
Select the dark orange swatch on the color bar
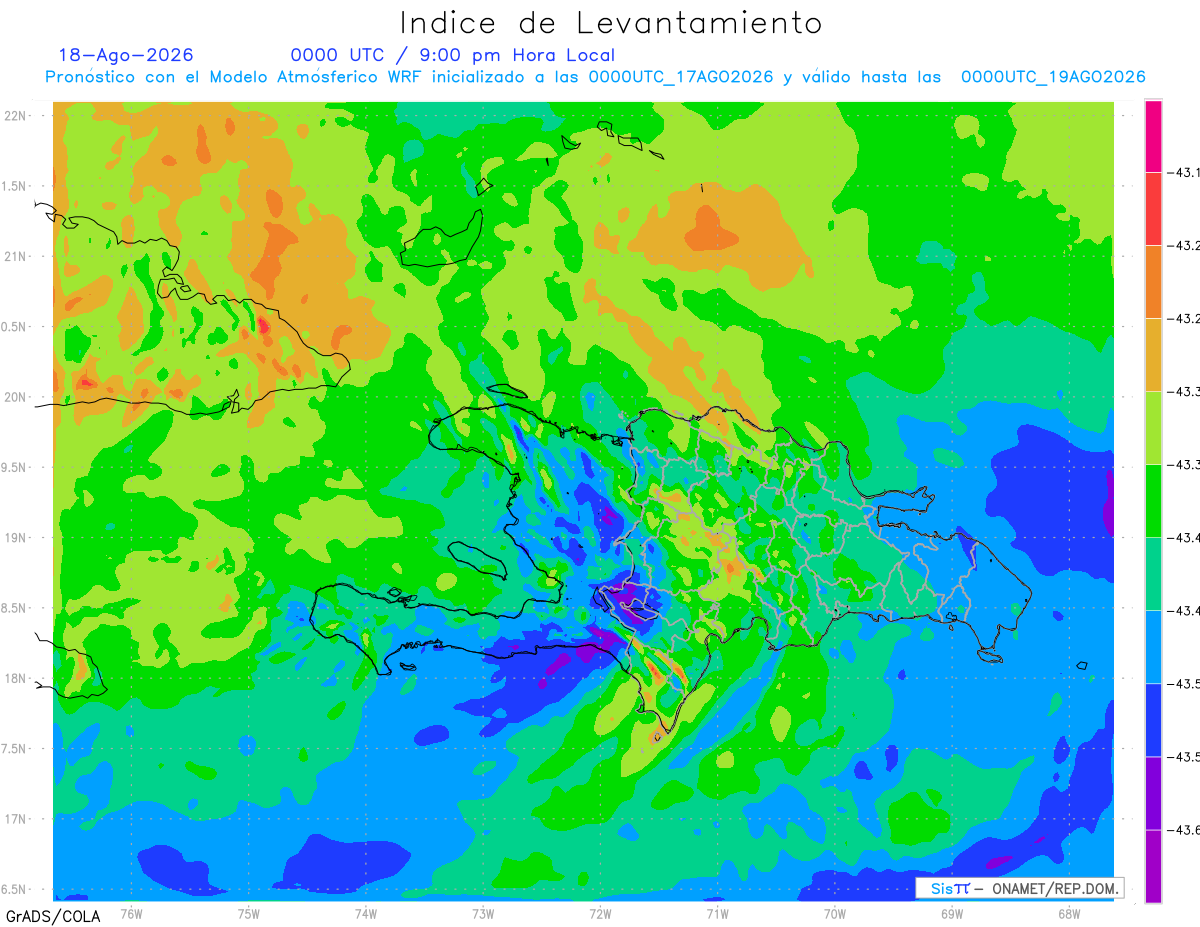1153,282
